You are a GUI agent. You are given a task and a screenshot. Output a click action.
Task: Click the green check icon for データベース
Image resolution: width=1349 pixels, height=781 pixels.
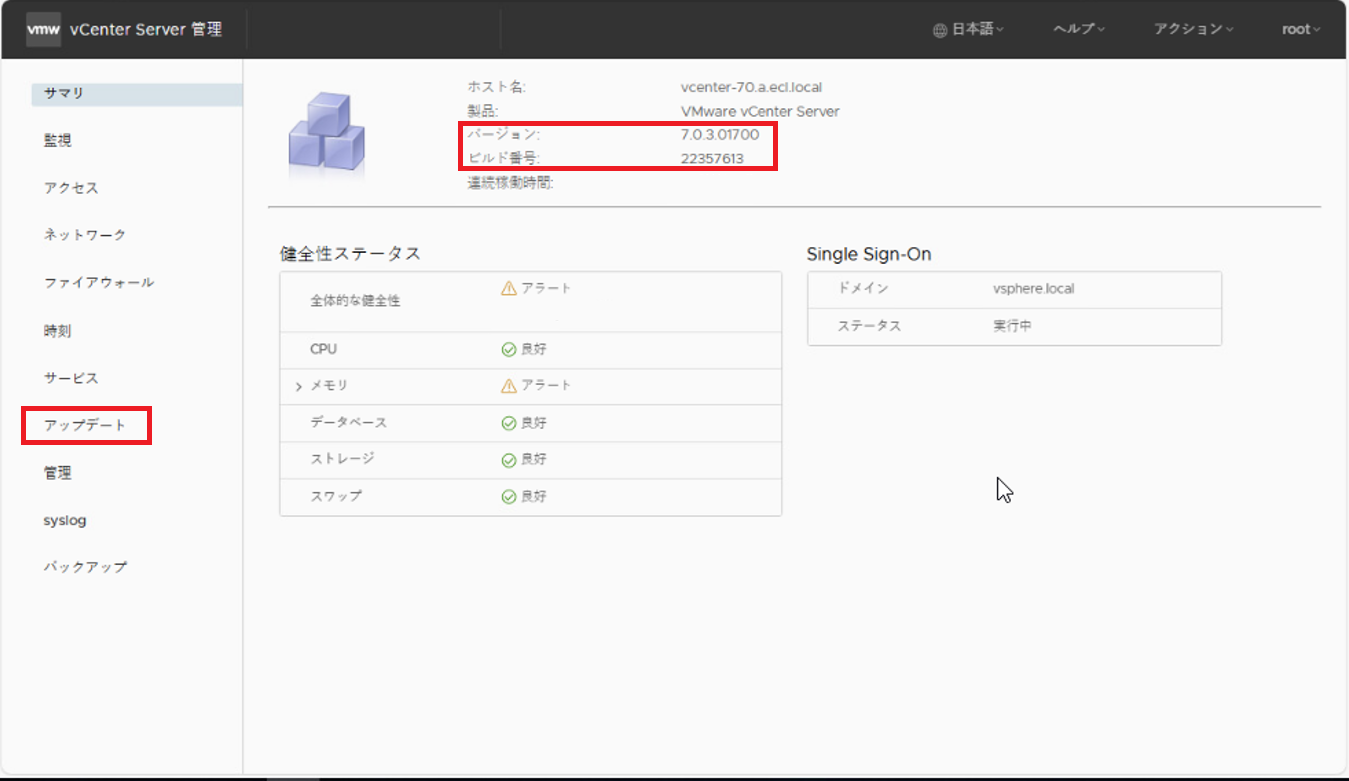(508, 423)
